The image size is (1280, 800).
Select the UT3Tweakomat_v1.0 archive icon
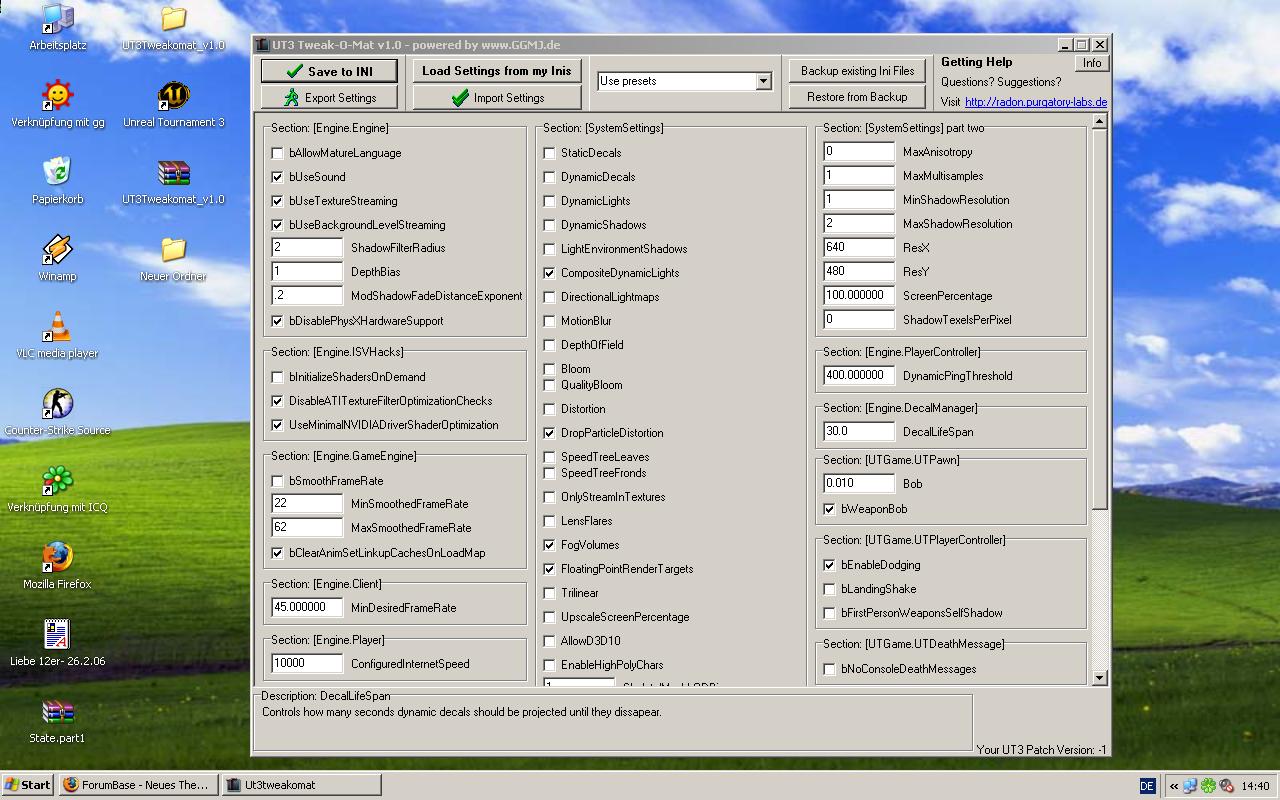pos(173,181)
